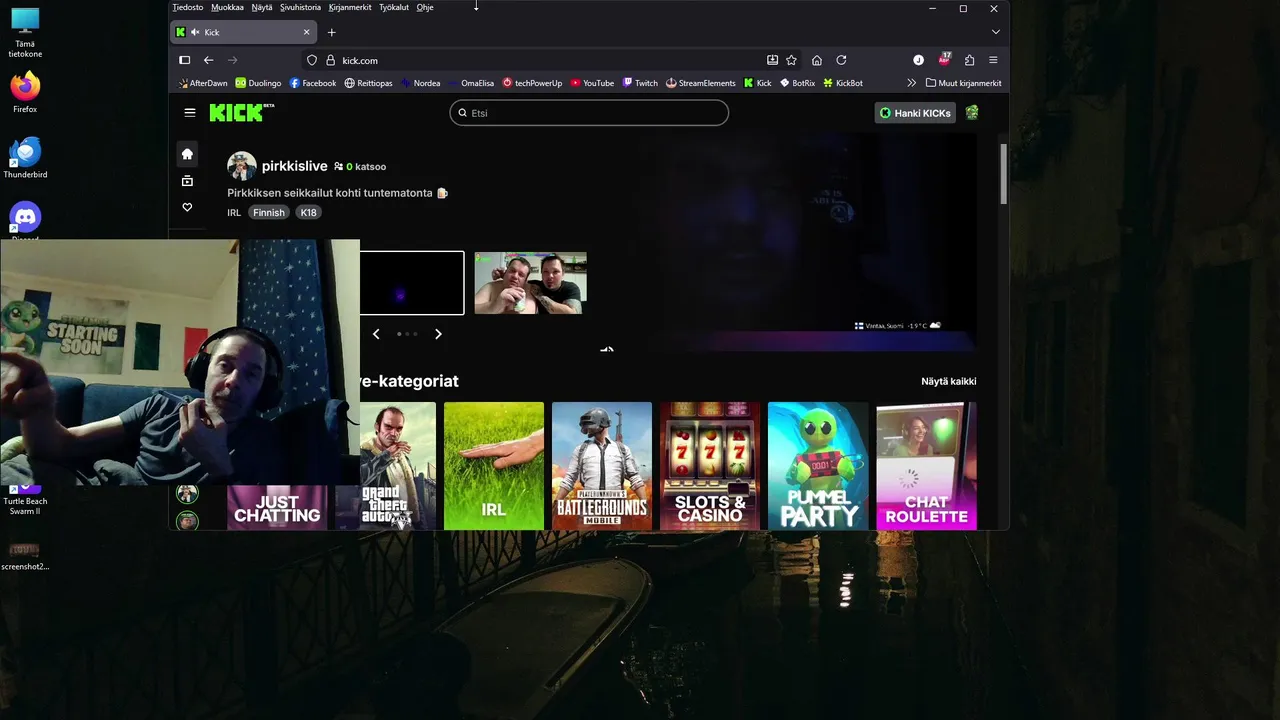Click the Hanki KICKs button

coord(915,113)
